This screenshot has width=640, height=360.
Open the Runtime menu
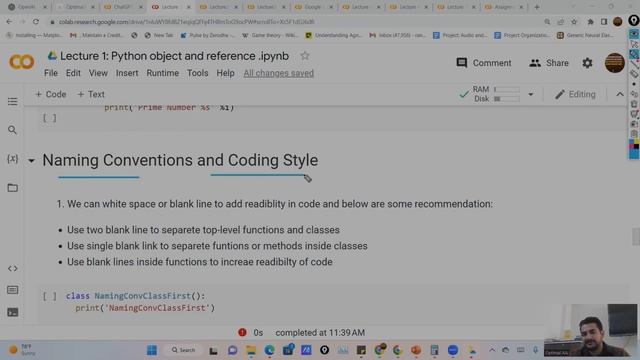pos(162,73)
